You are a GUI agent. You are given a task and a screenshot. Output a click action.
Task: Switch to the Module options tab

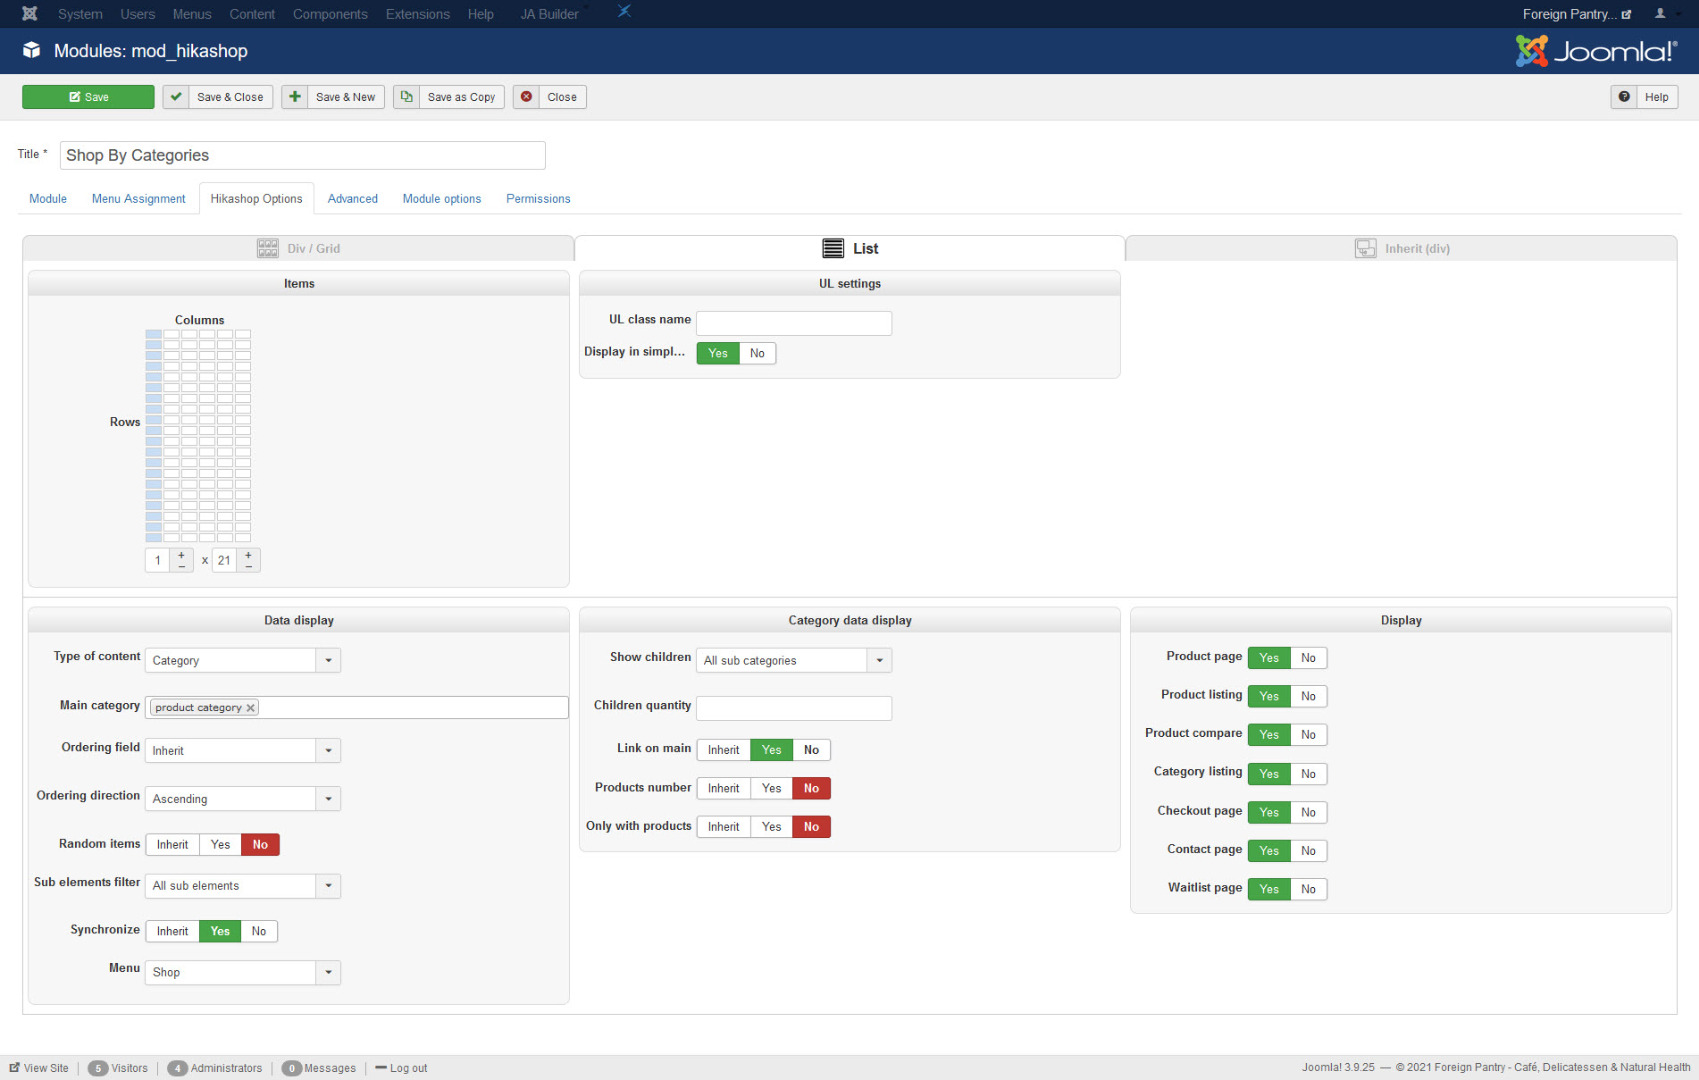tap(442, 199)
